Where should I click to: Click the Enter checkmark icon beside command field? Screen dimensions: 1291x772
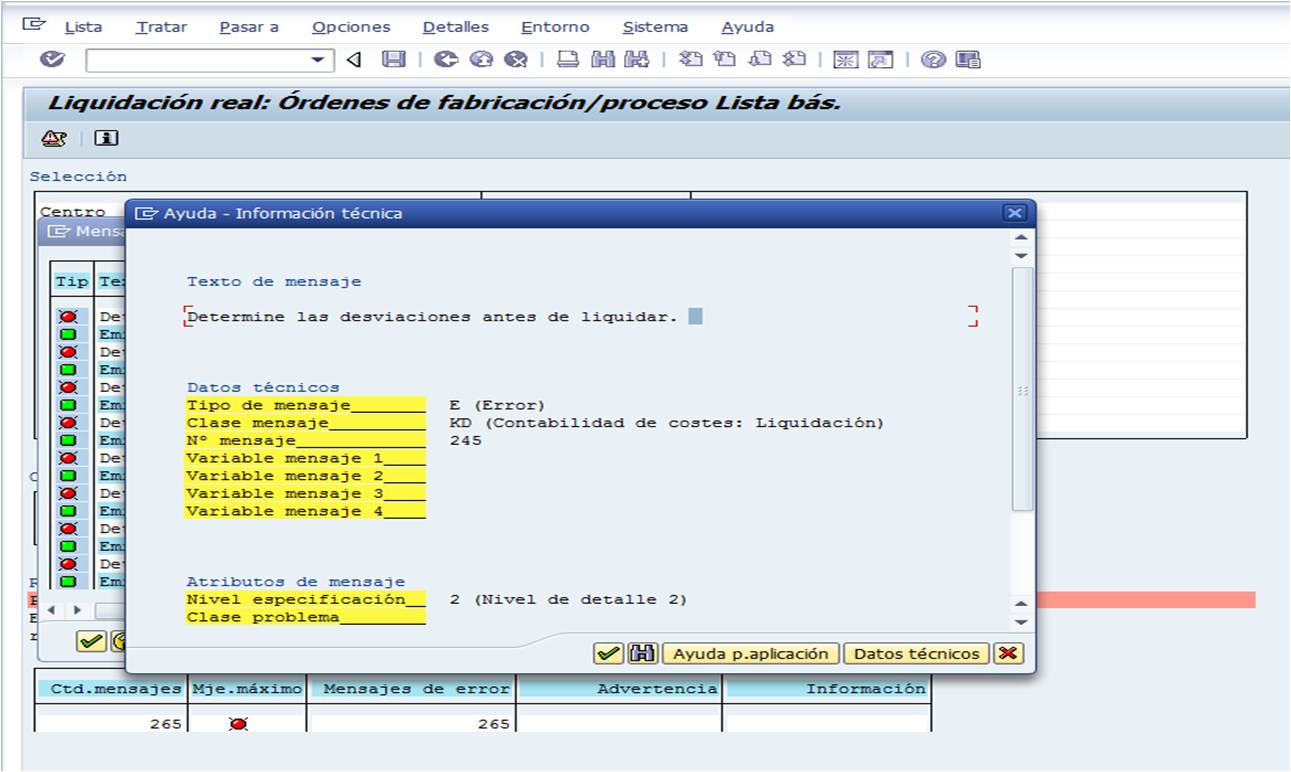[53, 60]
